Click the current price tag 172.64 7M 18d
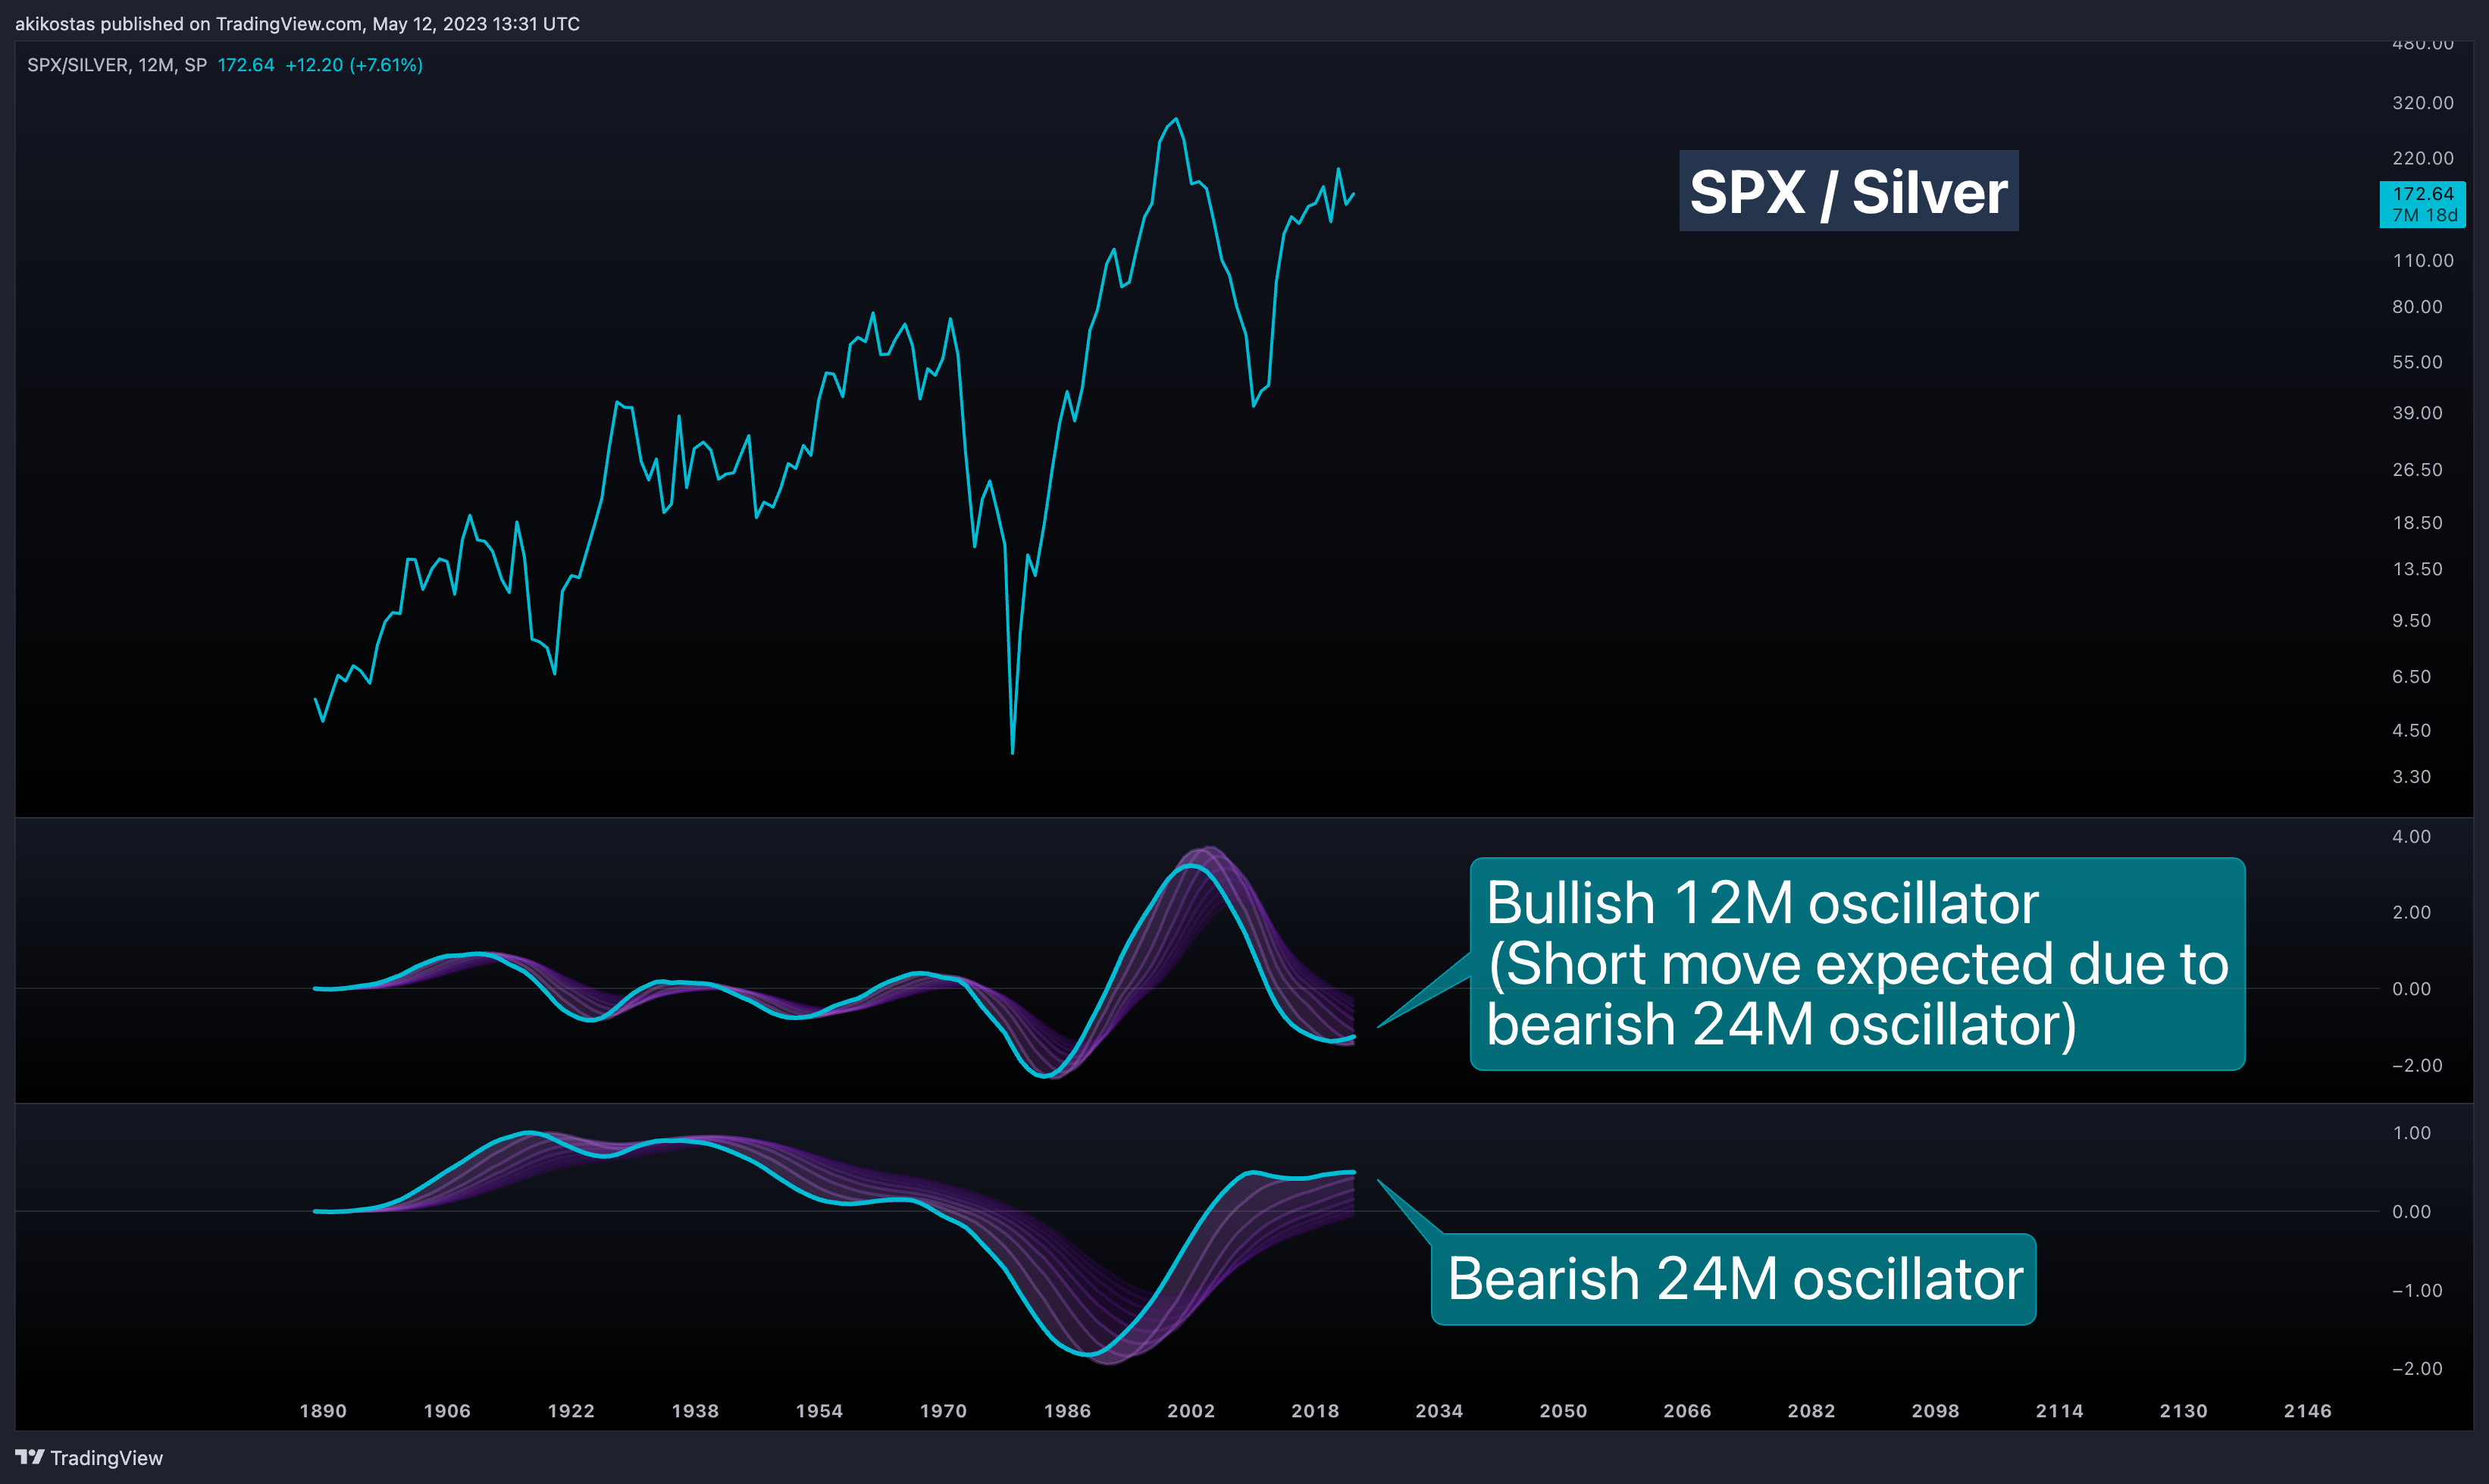The height and width of the screenshot is (1484, 2489). click(x=2422, y=204)
